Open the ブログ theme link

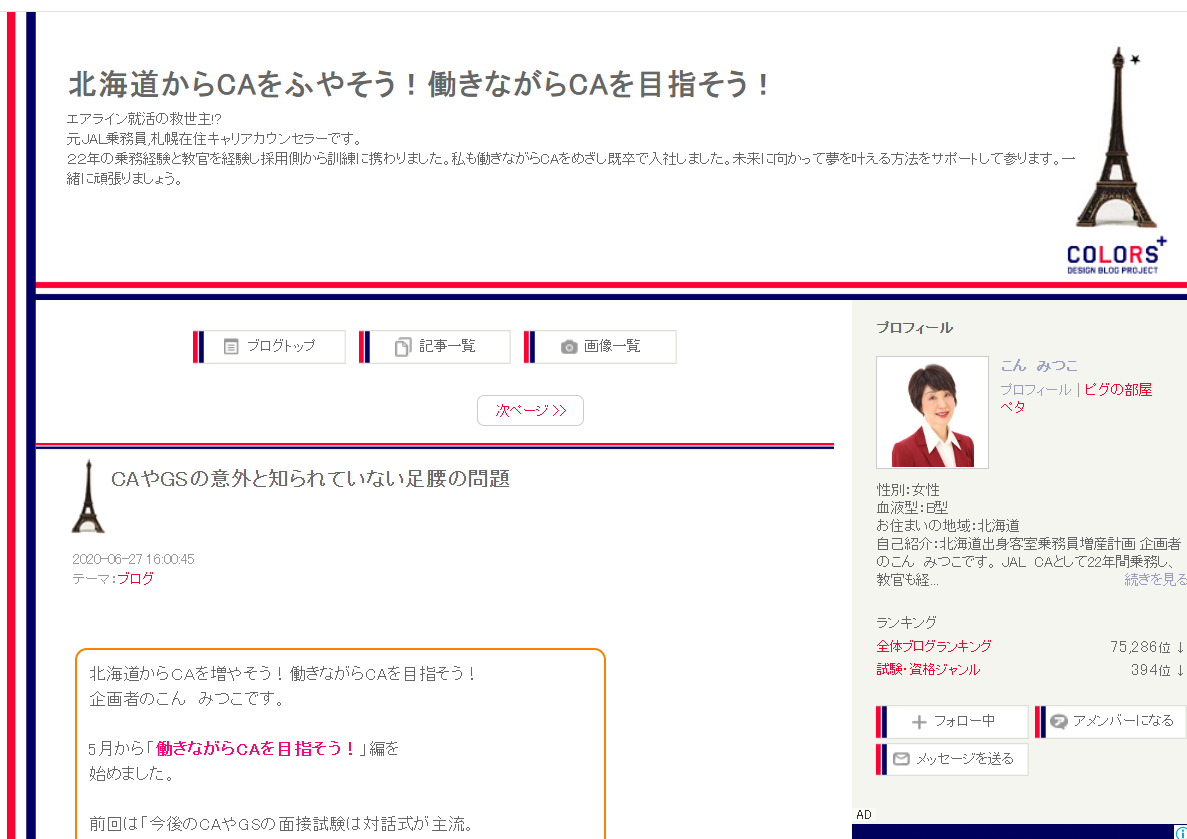(x=136, y=579)
